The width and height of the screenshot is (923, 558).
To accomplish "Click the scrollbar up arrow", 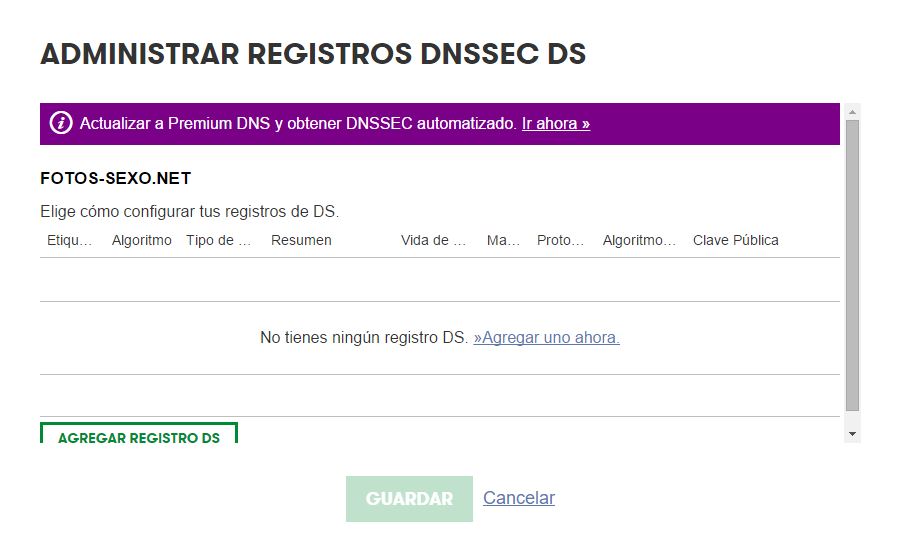I will click(x=852, y=112).
